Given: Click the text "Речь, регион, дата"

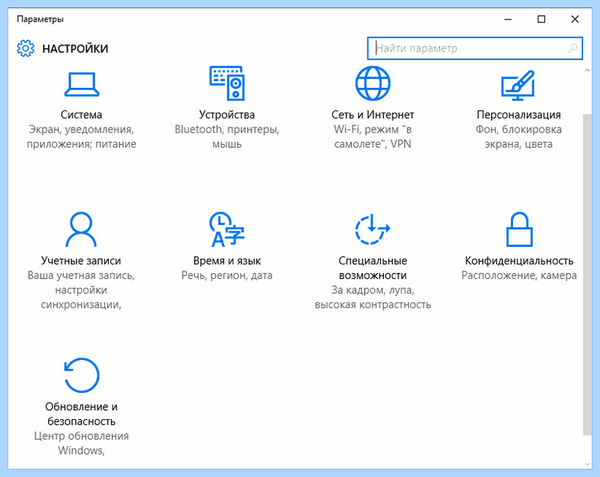Looking at the screenshot, I should coord(227,275).
